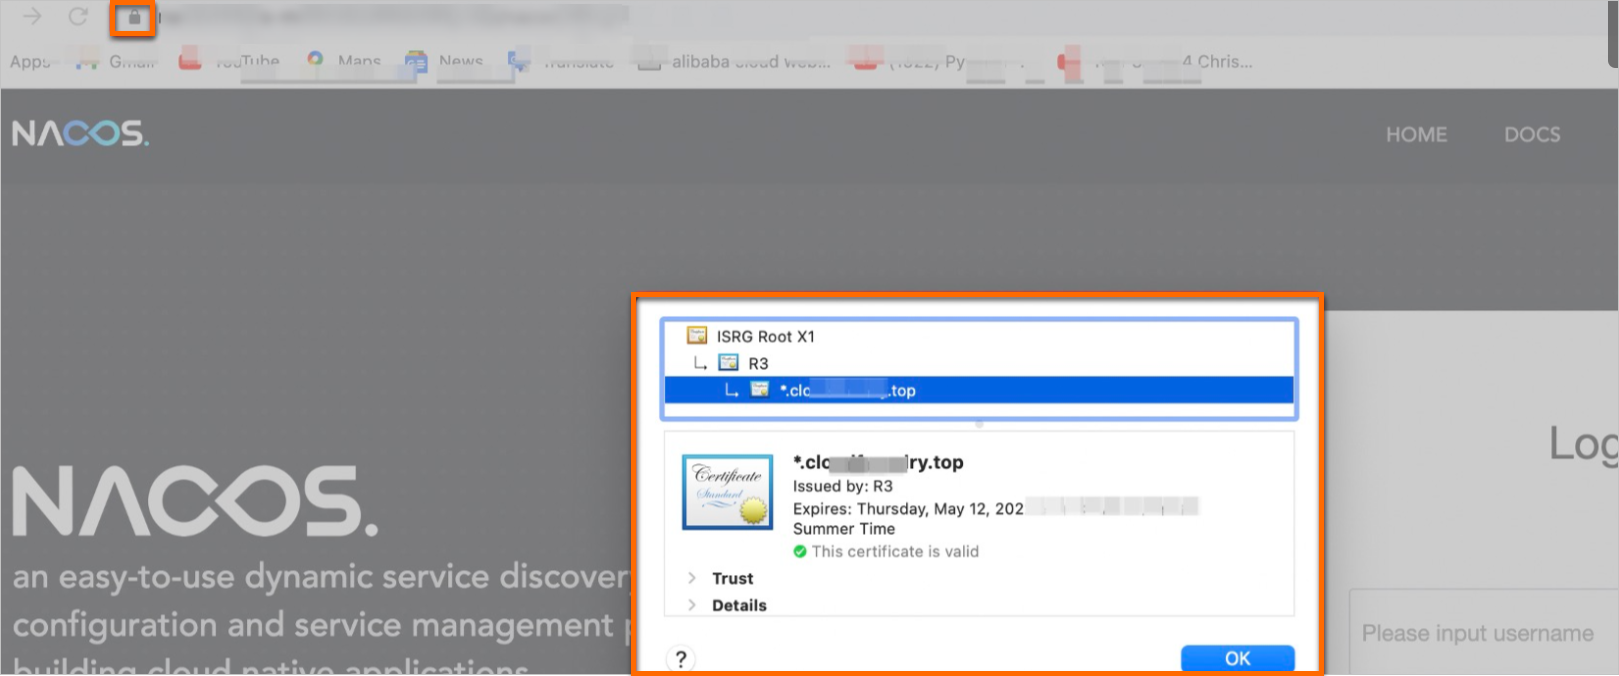Expand the Trust section
The image size is (1619, 676).
691,578
